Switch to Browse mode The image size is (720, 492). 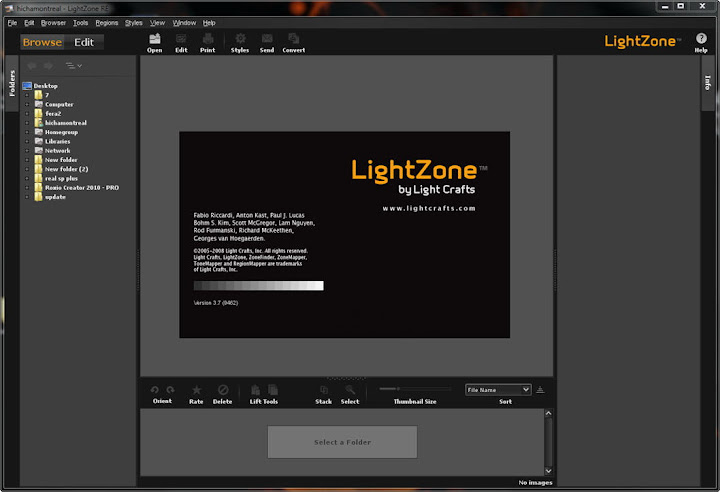tap(42, 42)
